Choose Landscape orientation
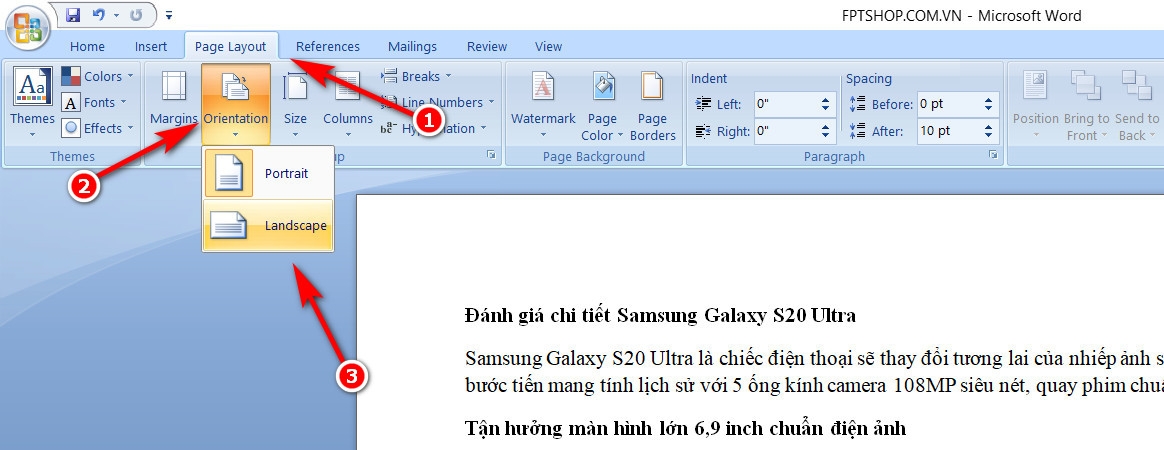Image resolution: width=1164 pixels, height=450 pixels. point(268,225)
